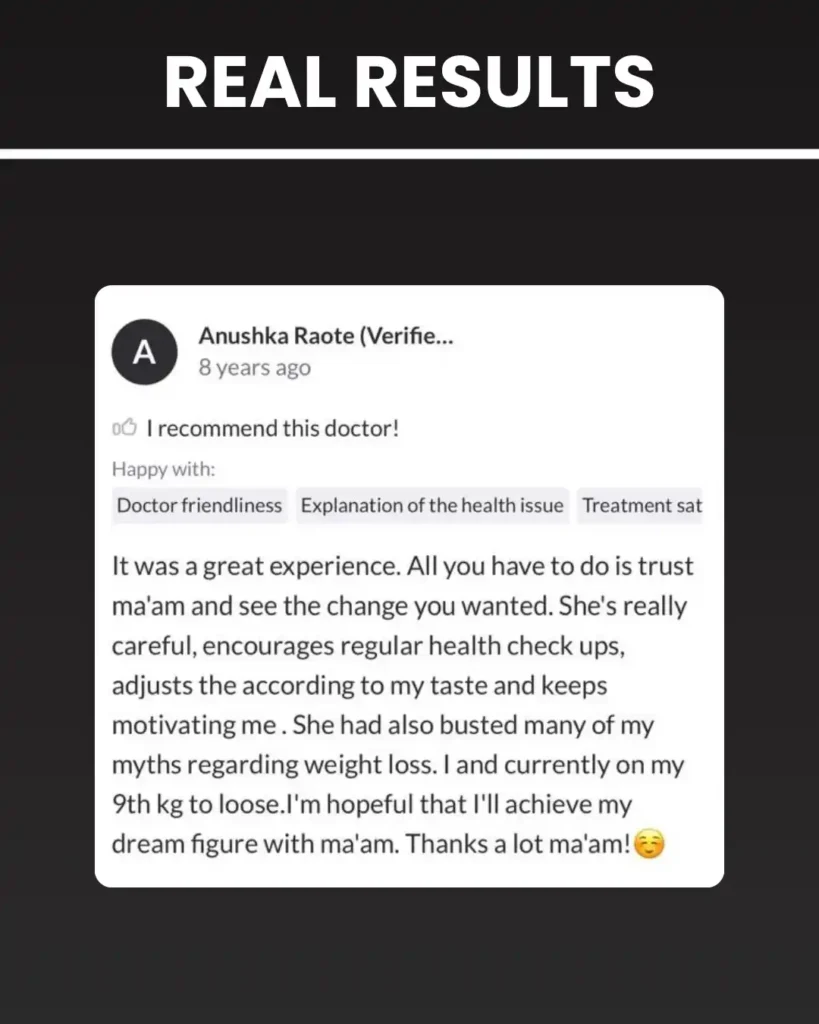Click the smiling emoji ending the review
This screenshot has height=1024, width=819.
click(649, 845)
